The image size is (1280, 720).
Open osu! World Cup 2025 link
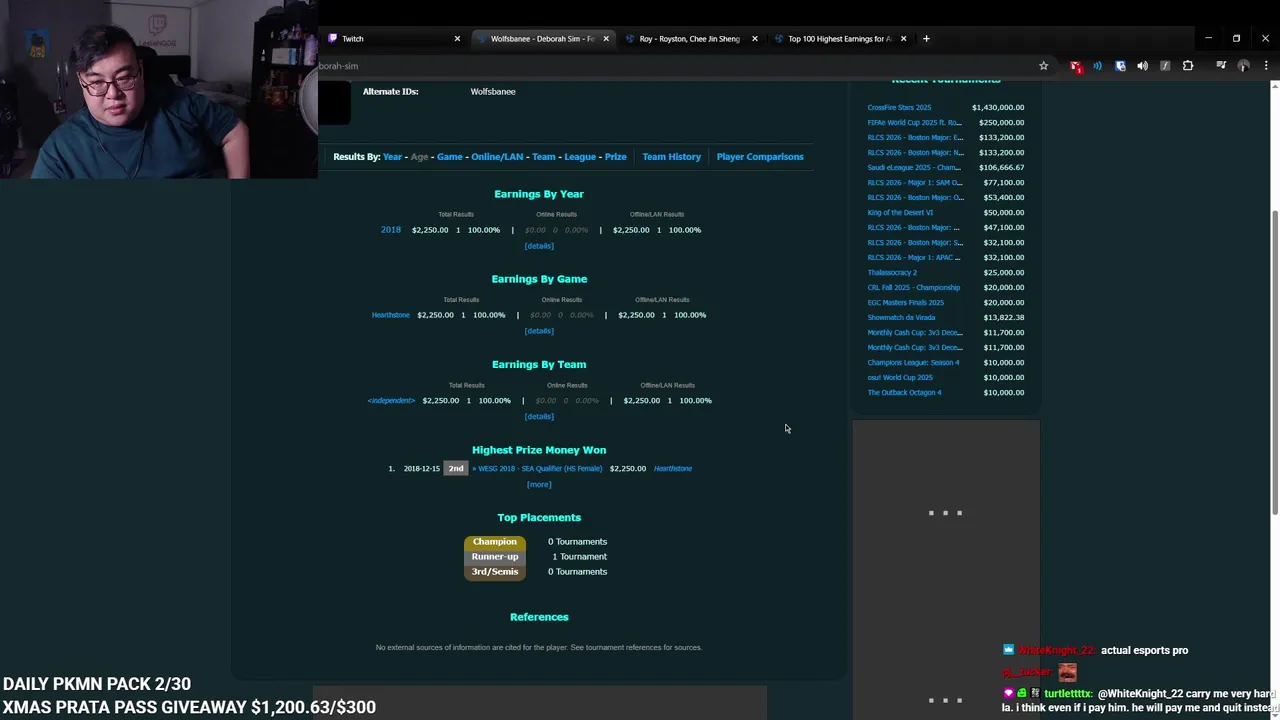coord(900,378)
